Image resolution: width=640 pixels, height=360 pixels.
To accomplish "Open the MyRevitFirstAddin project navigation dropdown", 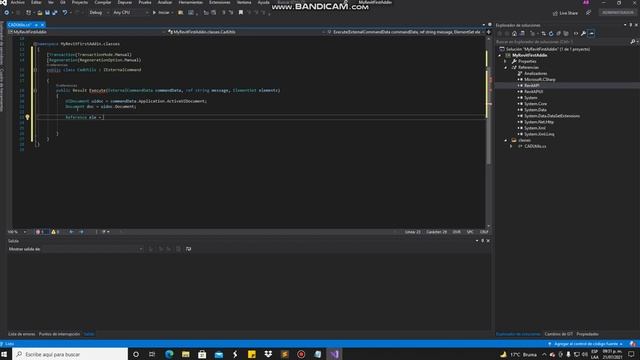I will (x=87, y=32).
